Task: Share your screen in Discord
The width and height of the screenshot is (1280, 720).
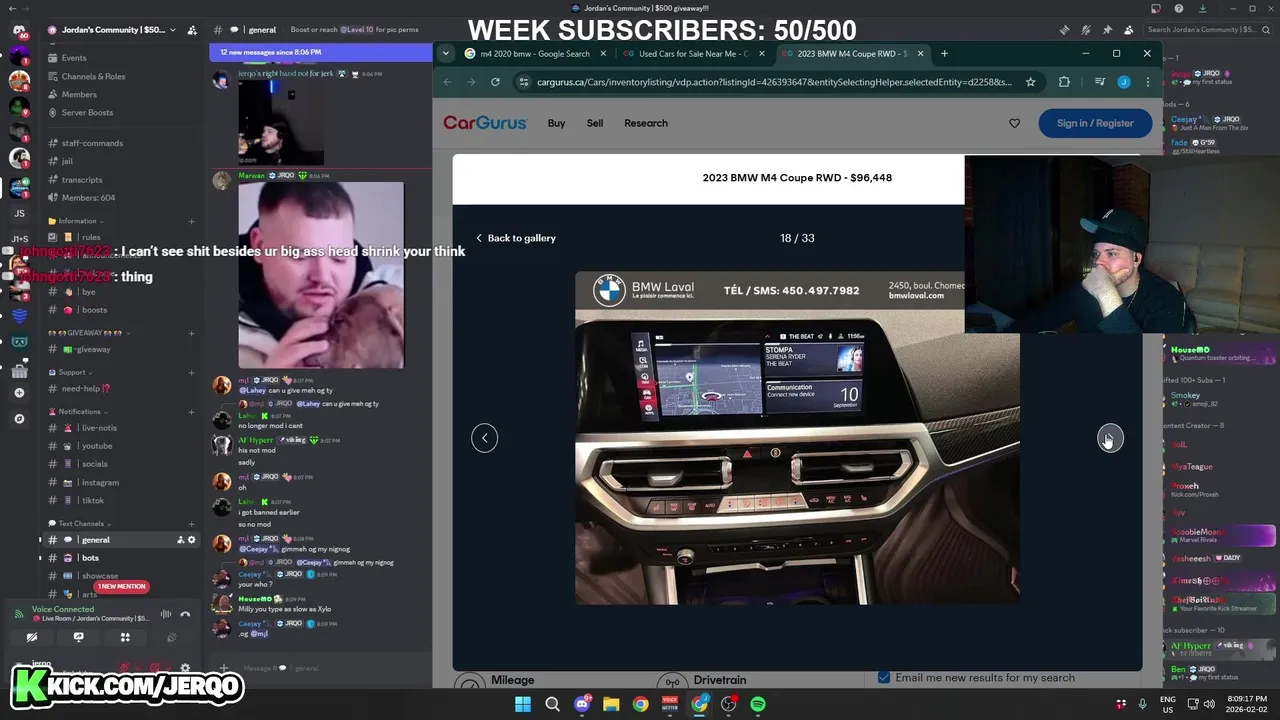Action: point(78,637)
